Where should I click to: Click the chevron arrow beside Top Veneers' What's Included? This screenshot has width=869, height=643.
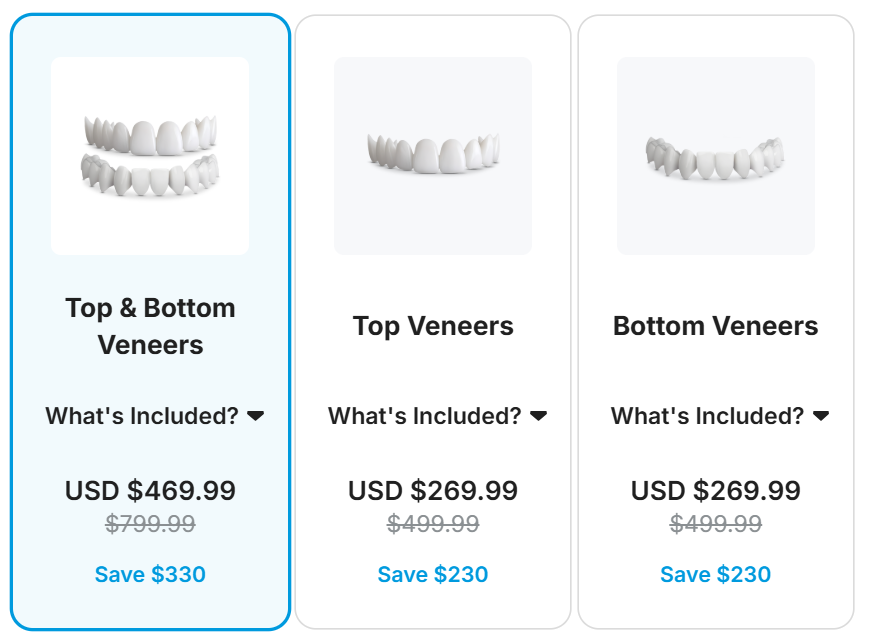(538, 416)
